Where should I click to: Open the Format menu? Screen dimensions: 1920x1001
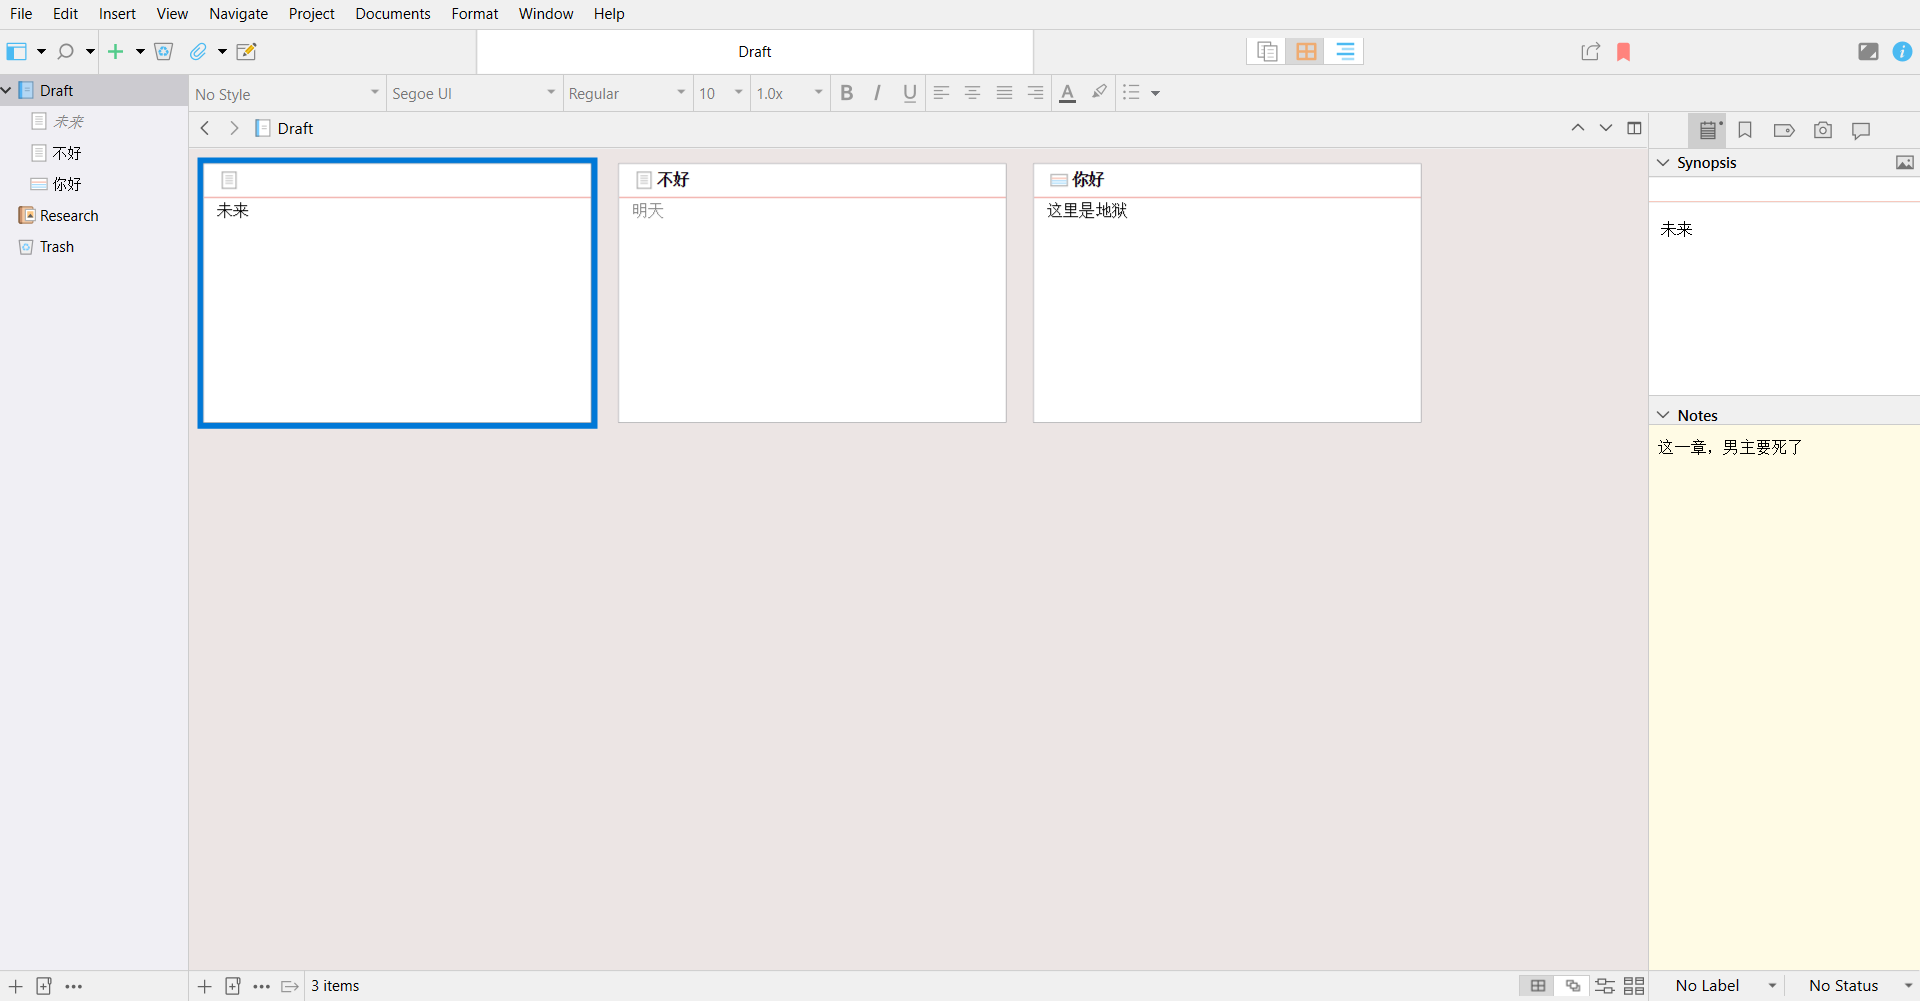point(474,14)
